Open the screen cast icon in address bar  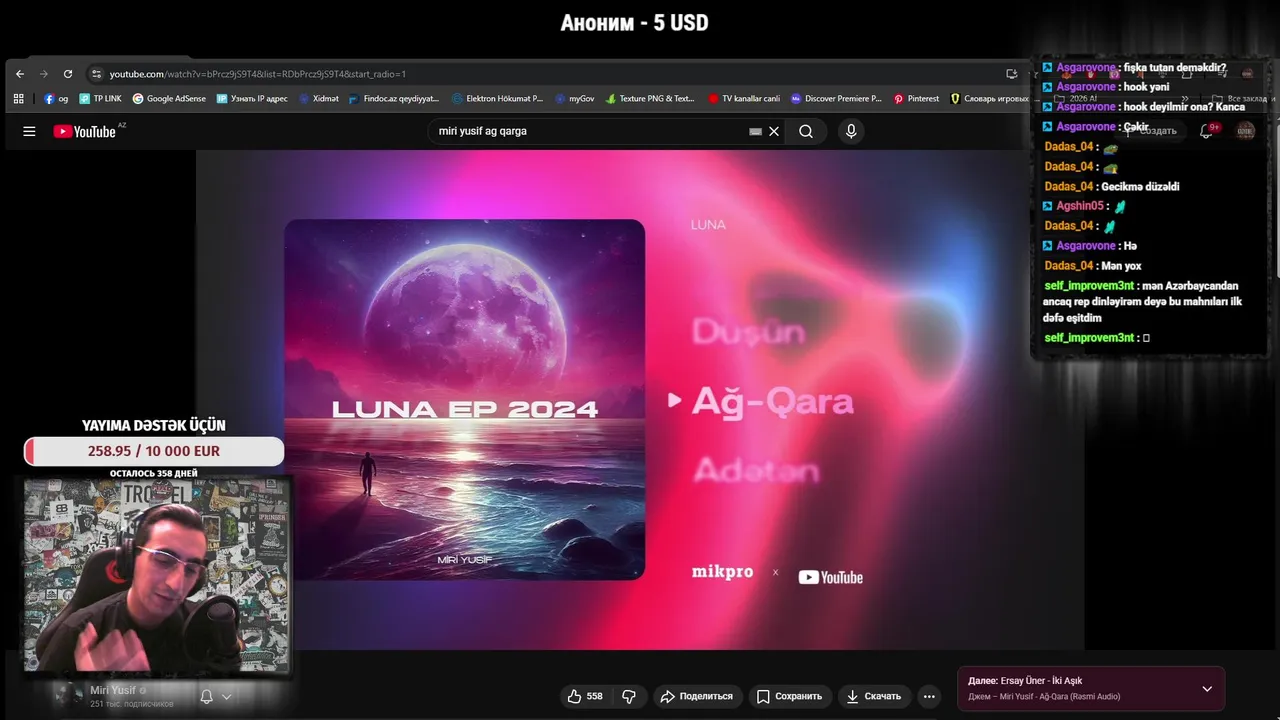pos(1012,74)
